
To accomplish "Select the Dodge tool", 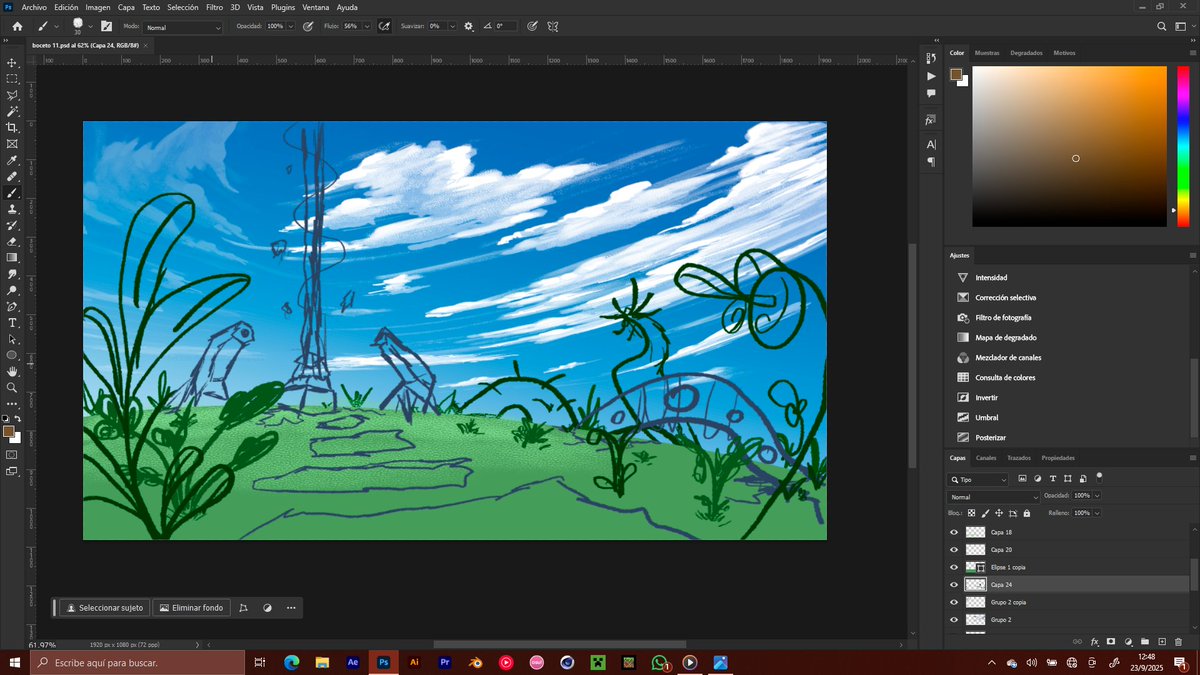I will pos(12,290).
